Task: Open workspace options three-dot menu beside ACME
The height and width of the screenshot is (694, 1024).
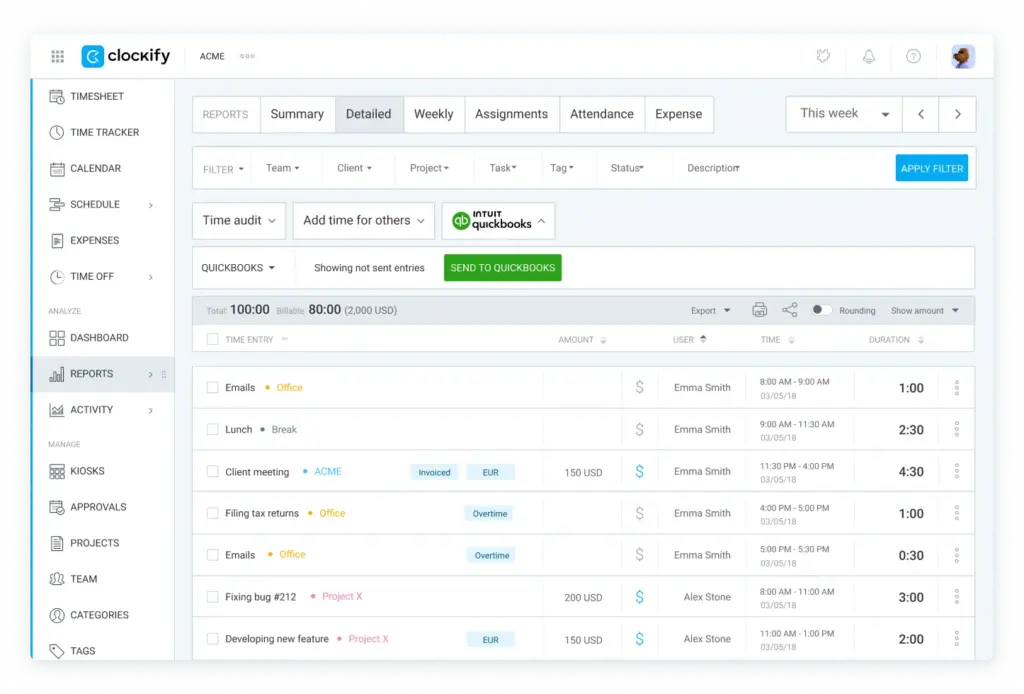Action: point(248,56)
